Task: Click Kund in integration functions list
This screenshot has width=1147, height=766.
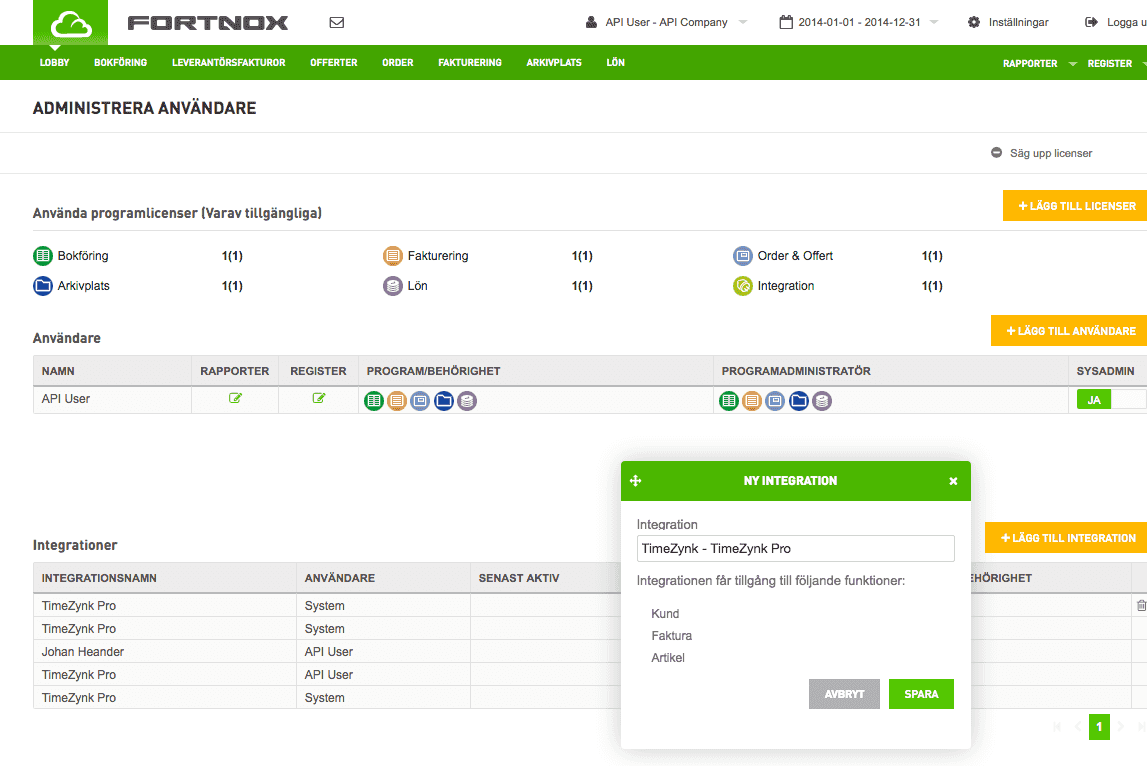Action: (x=666, y=614)
